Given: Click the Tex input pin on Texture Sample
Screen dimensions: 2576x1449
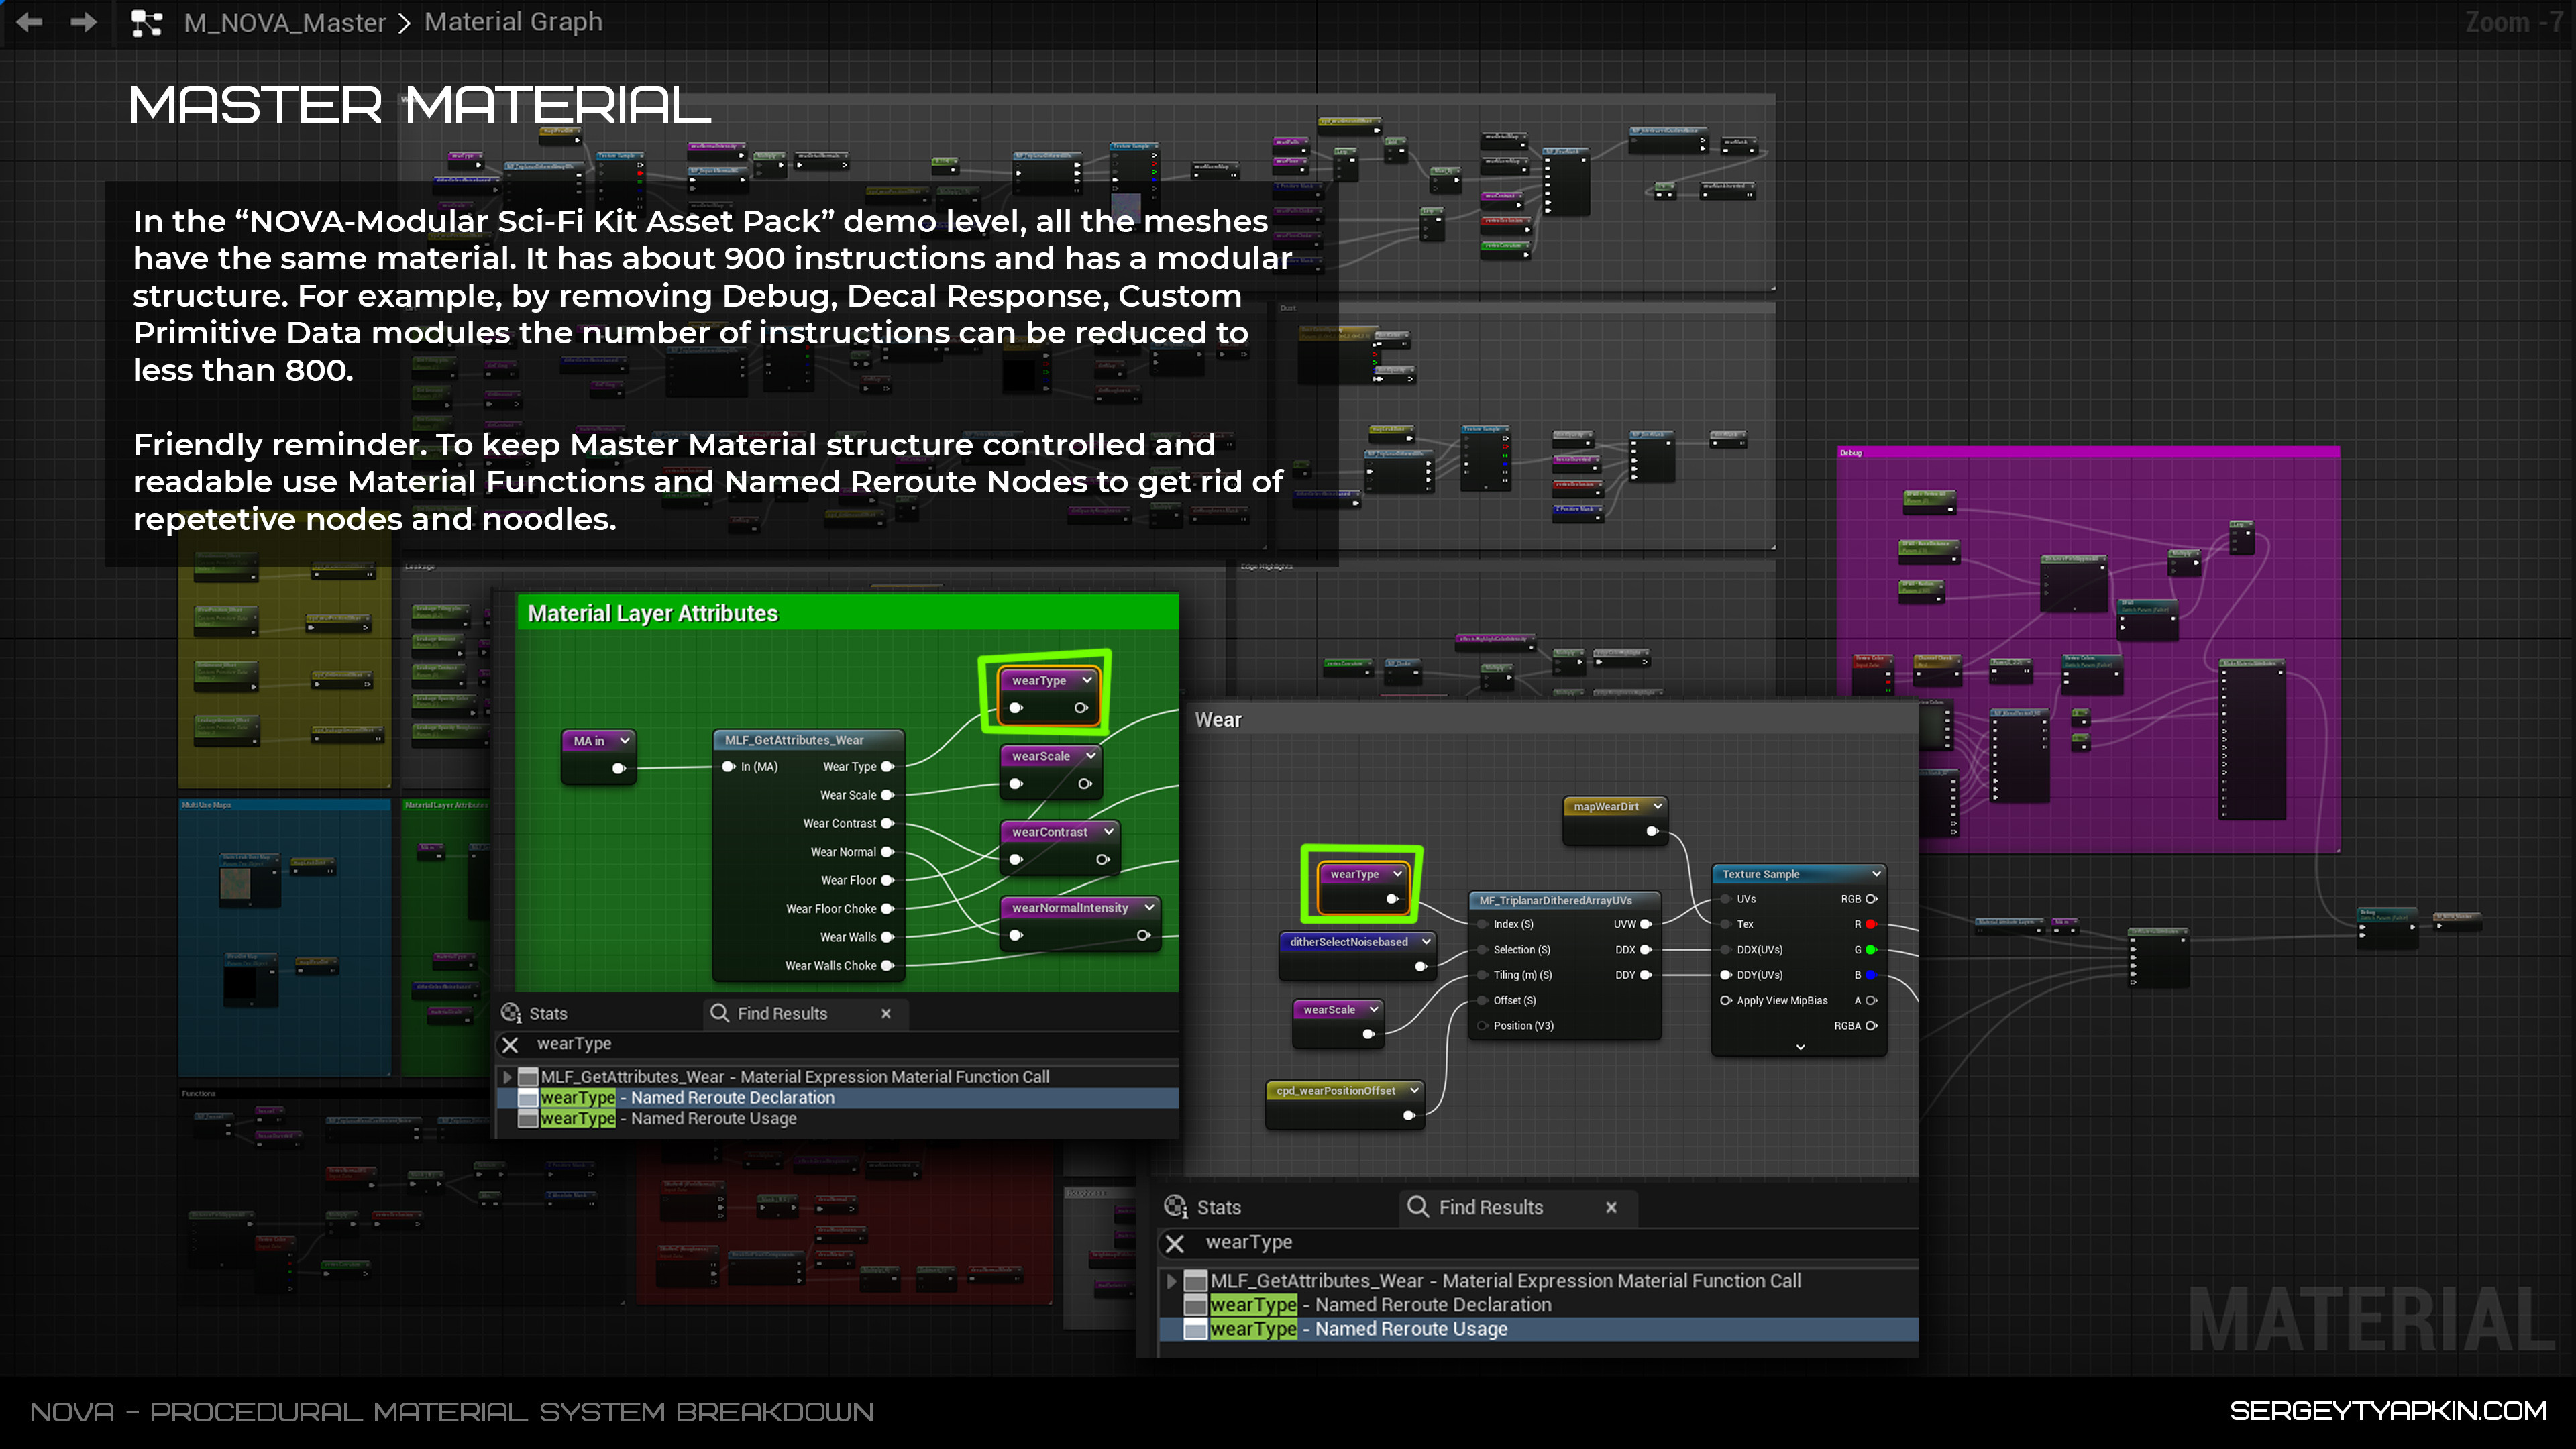Looking at the screenshot, I should 1726,924.
